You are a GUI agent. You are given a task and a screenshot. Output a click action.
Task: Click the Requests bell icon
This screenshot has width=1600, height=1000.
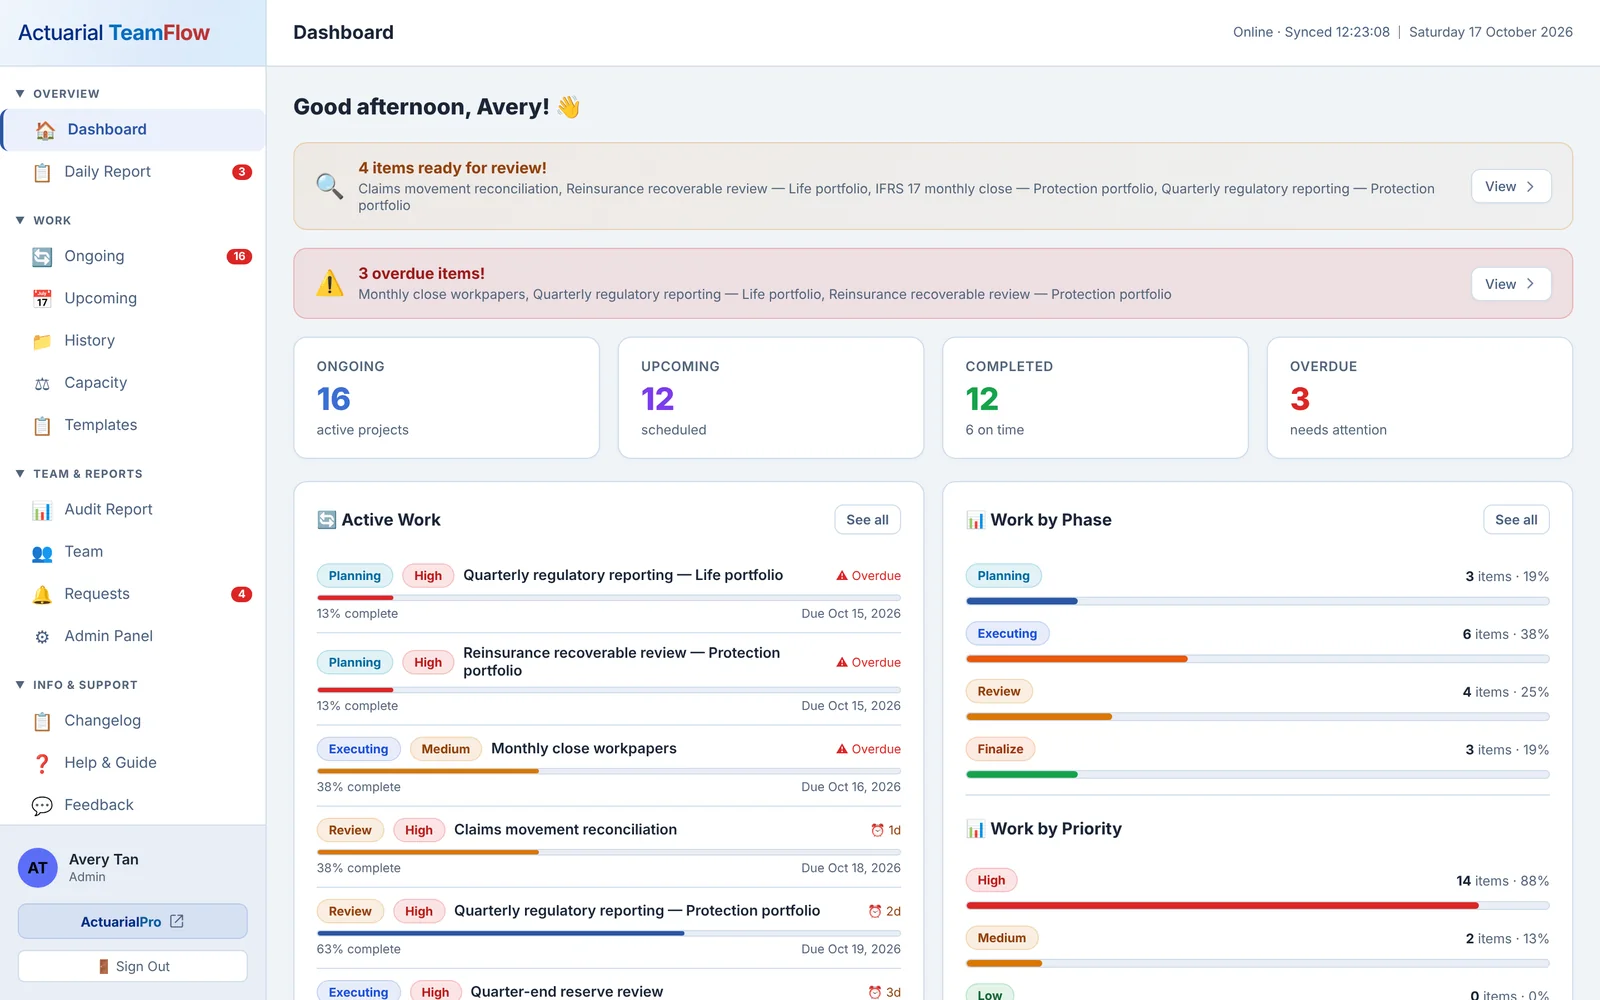(42, 594)
